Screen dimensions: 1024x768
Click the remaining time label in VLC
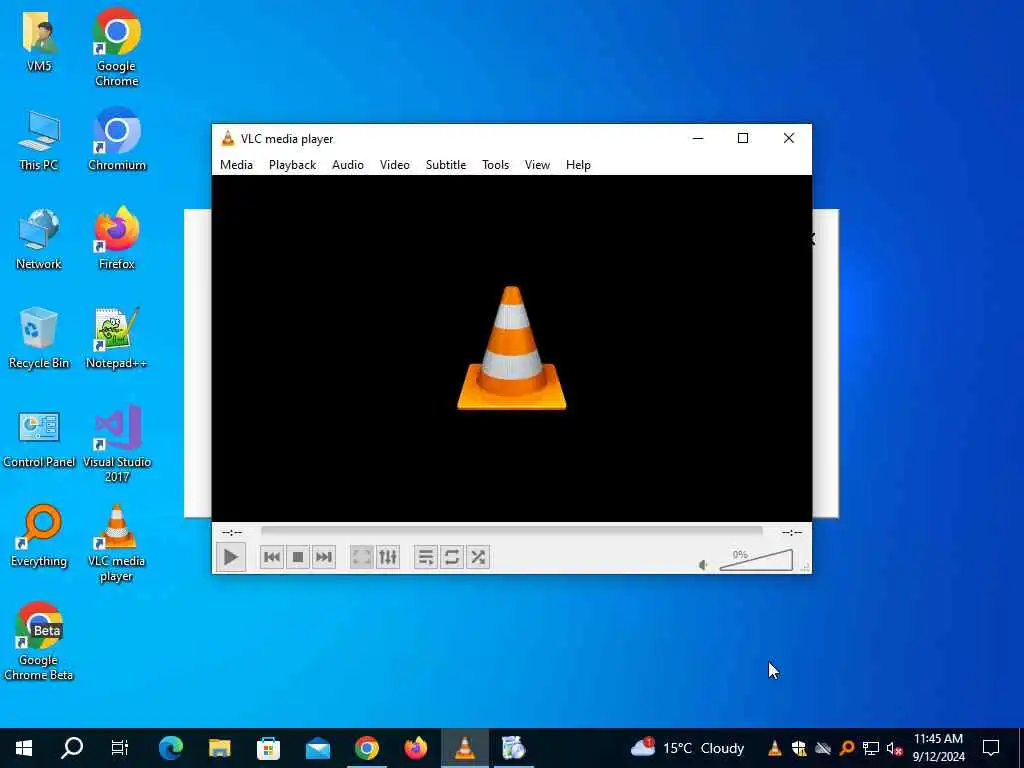[x=792, y=532]
